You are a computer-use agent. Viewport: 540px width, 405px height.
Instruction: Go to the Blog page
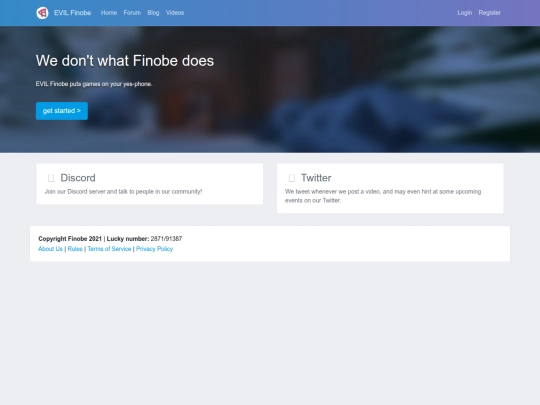(x=153, y=13)
